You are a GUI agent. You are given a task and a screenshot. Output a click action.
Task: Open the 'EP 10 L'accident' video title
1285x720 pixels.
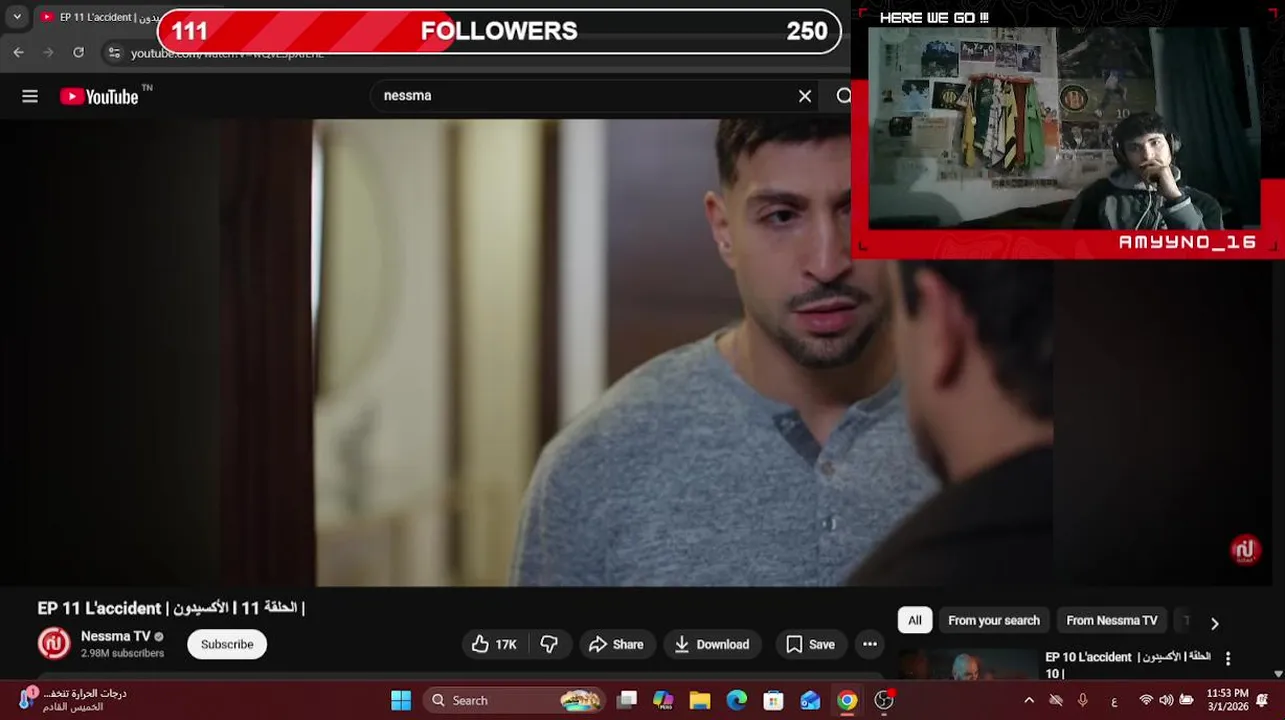click(x=1128, y=665)
